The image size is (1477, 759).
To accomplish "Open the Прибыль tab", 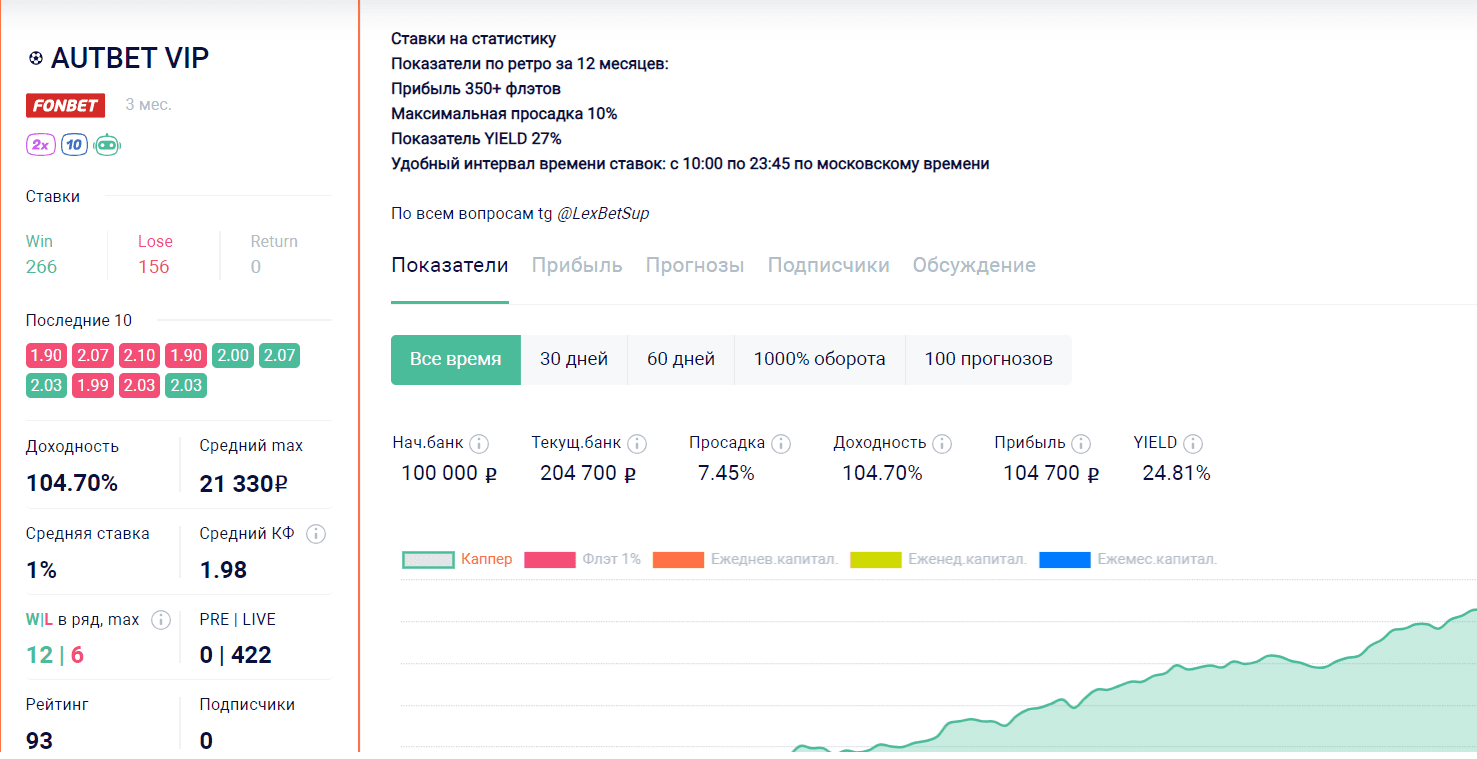I will coord(577,266).
